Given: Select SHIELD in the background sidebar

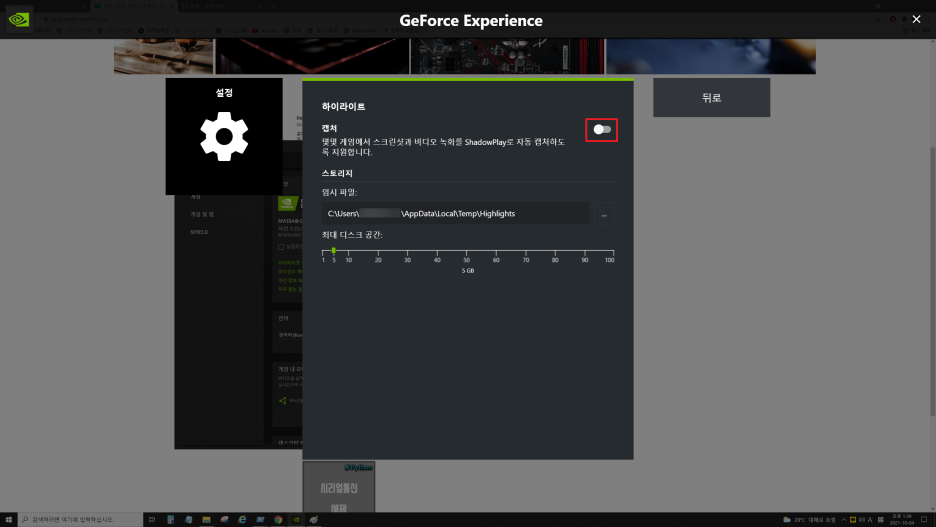Looking at the screenshot, I should click(x=199, y=232).
